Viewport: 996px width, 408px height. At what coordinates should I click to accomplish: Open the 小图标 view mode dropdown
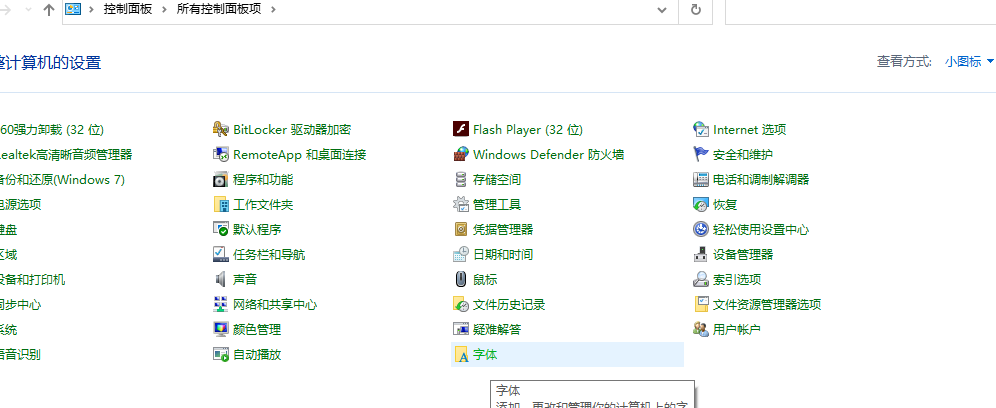click(969, 62)
